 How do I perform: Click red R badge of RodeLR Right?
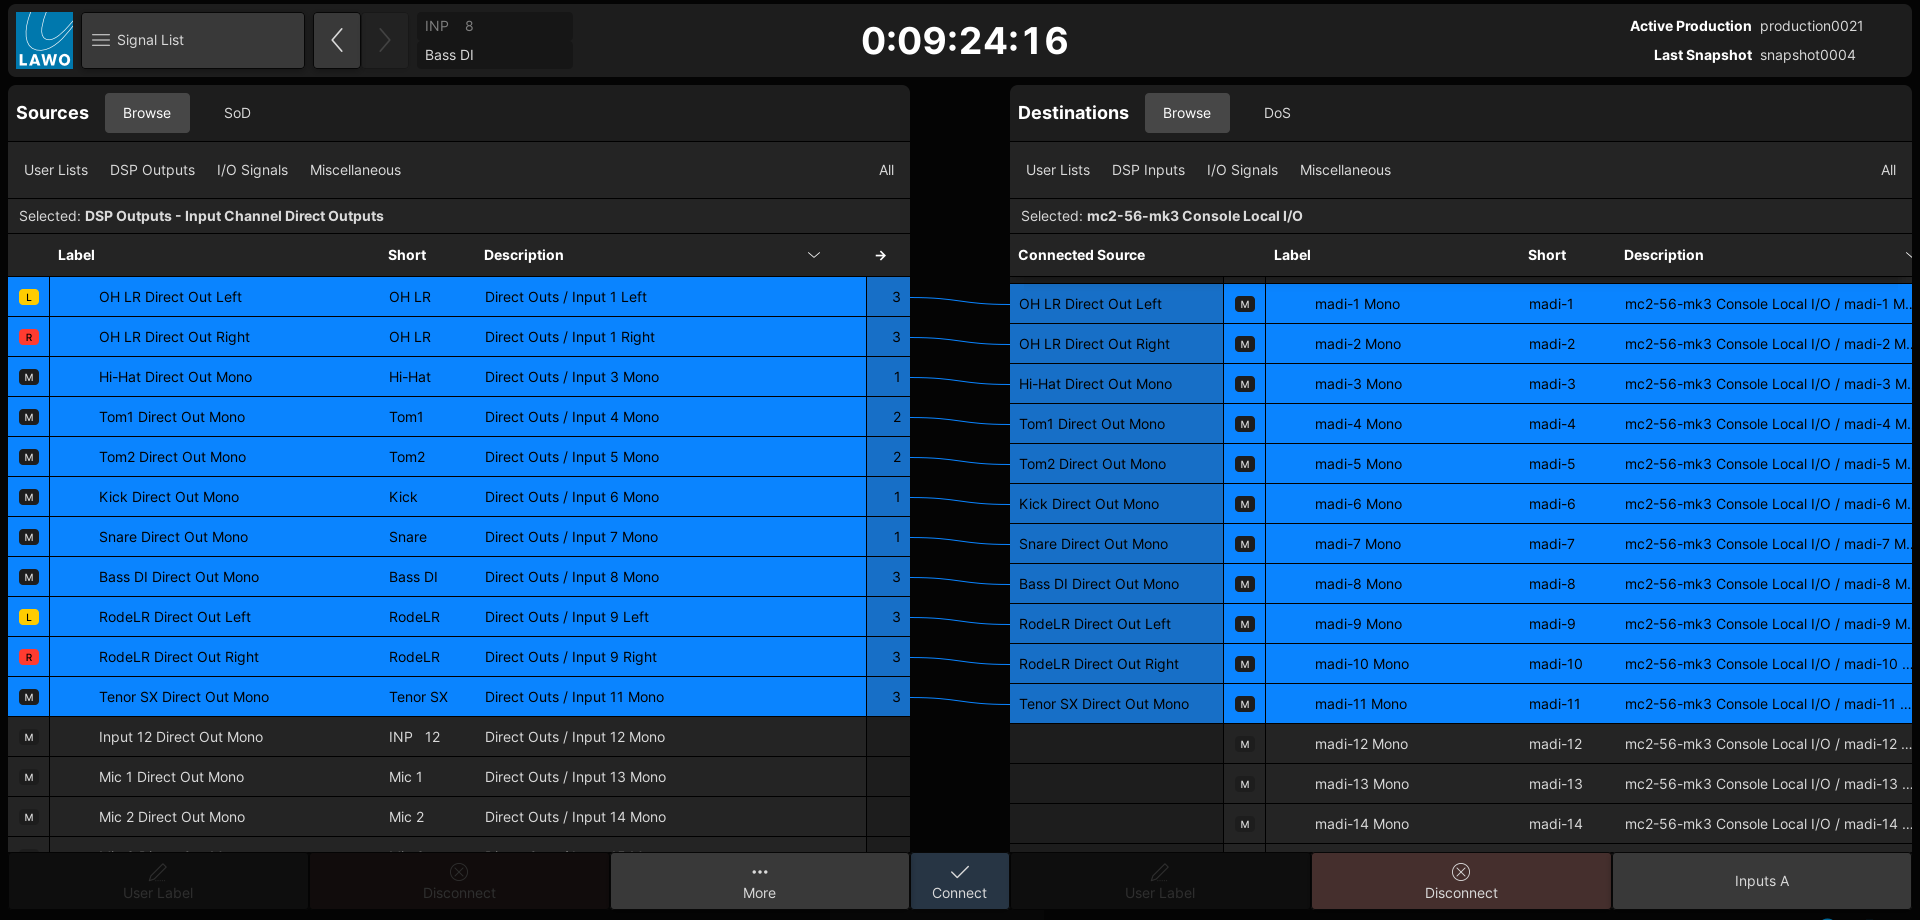[x=29, y=657]
